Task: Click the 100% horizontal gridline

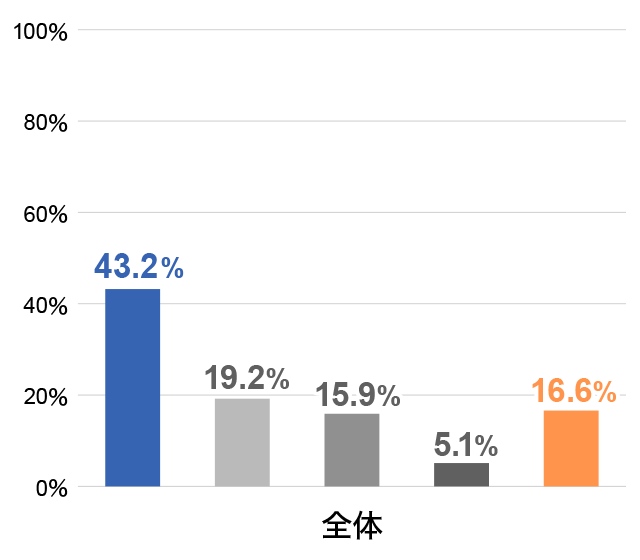Action: (351, 29)
